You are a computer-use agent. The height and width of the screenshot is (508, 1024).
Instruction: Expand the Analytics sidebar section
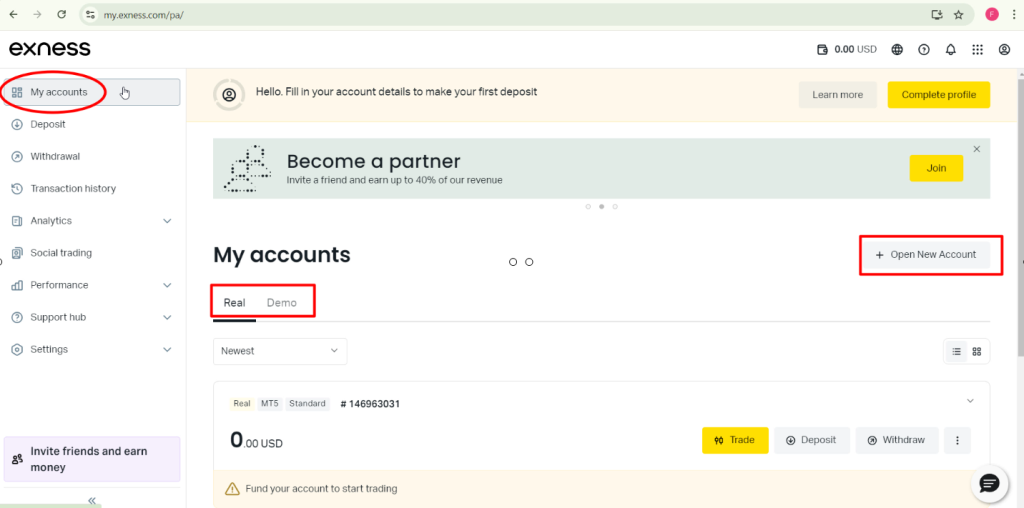[167, 221]
